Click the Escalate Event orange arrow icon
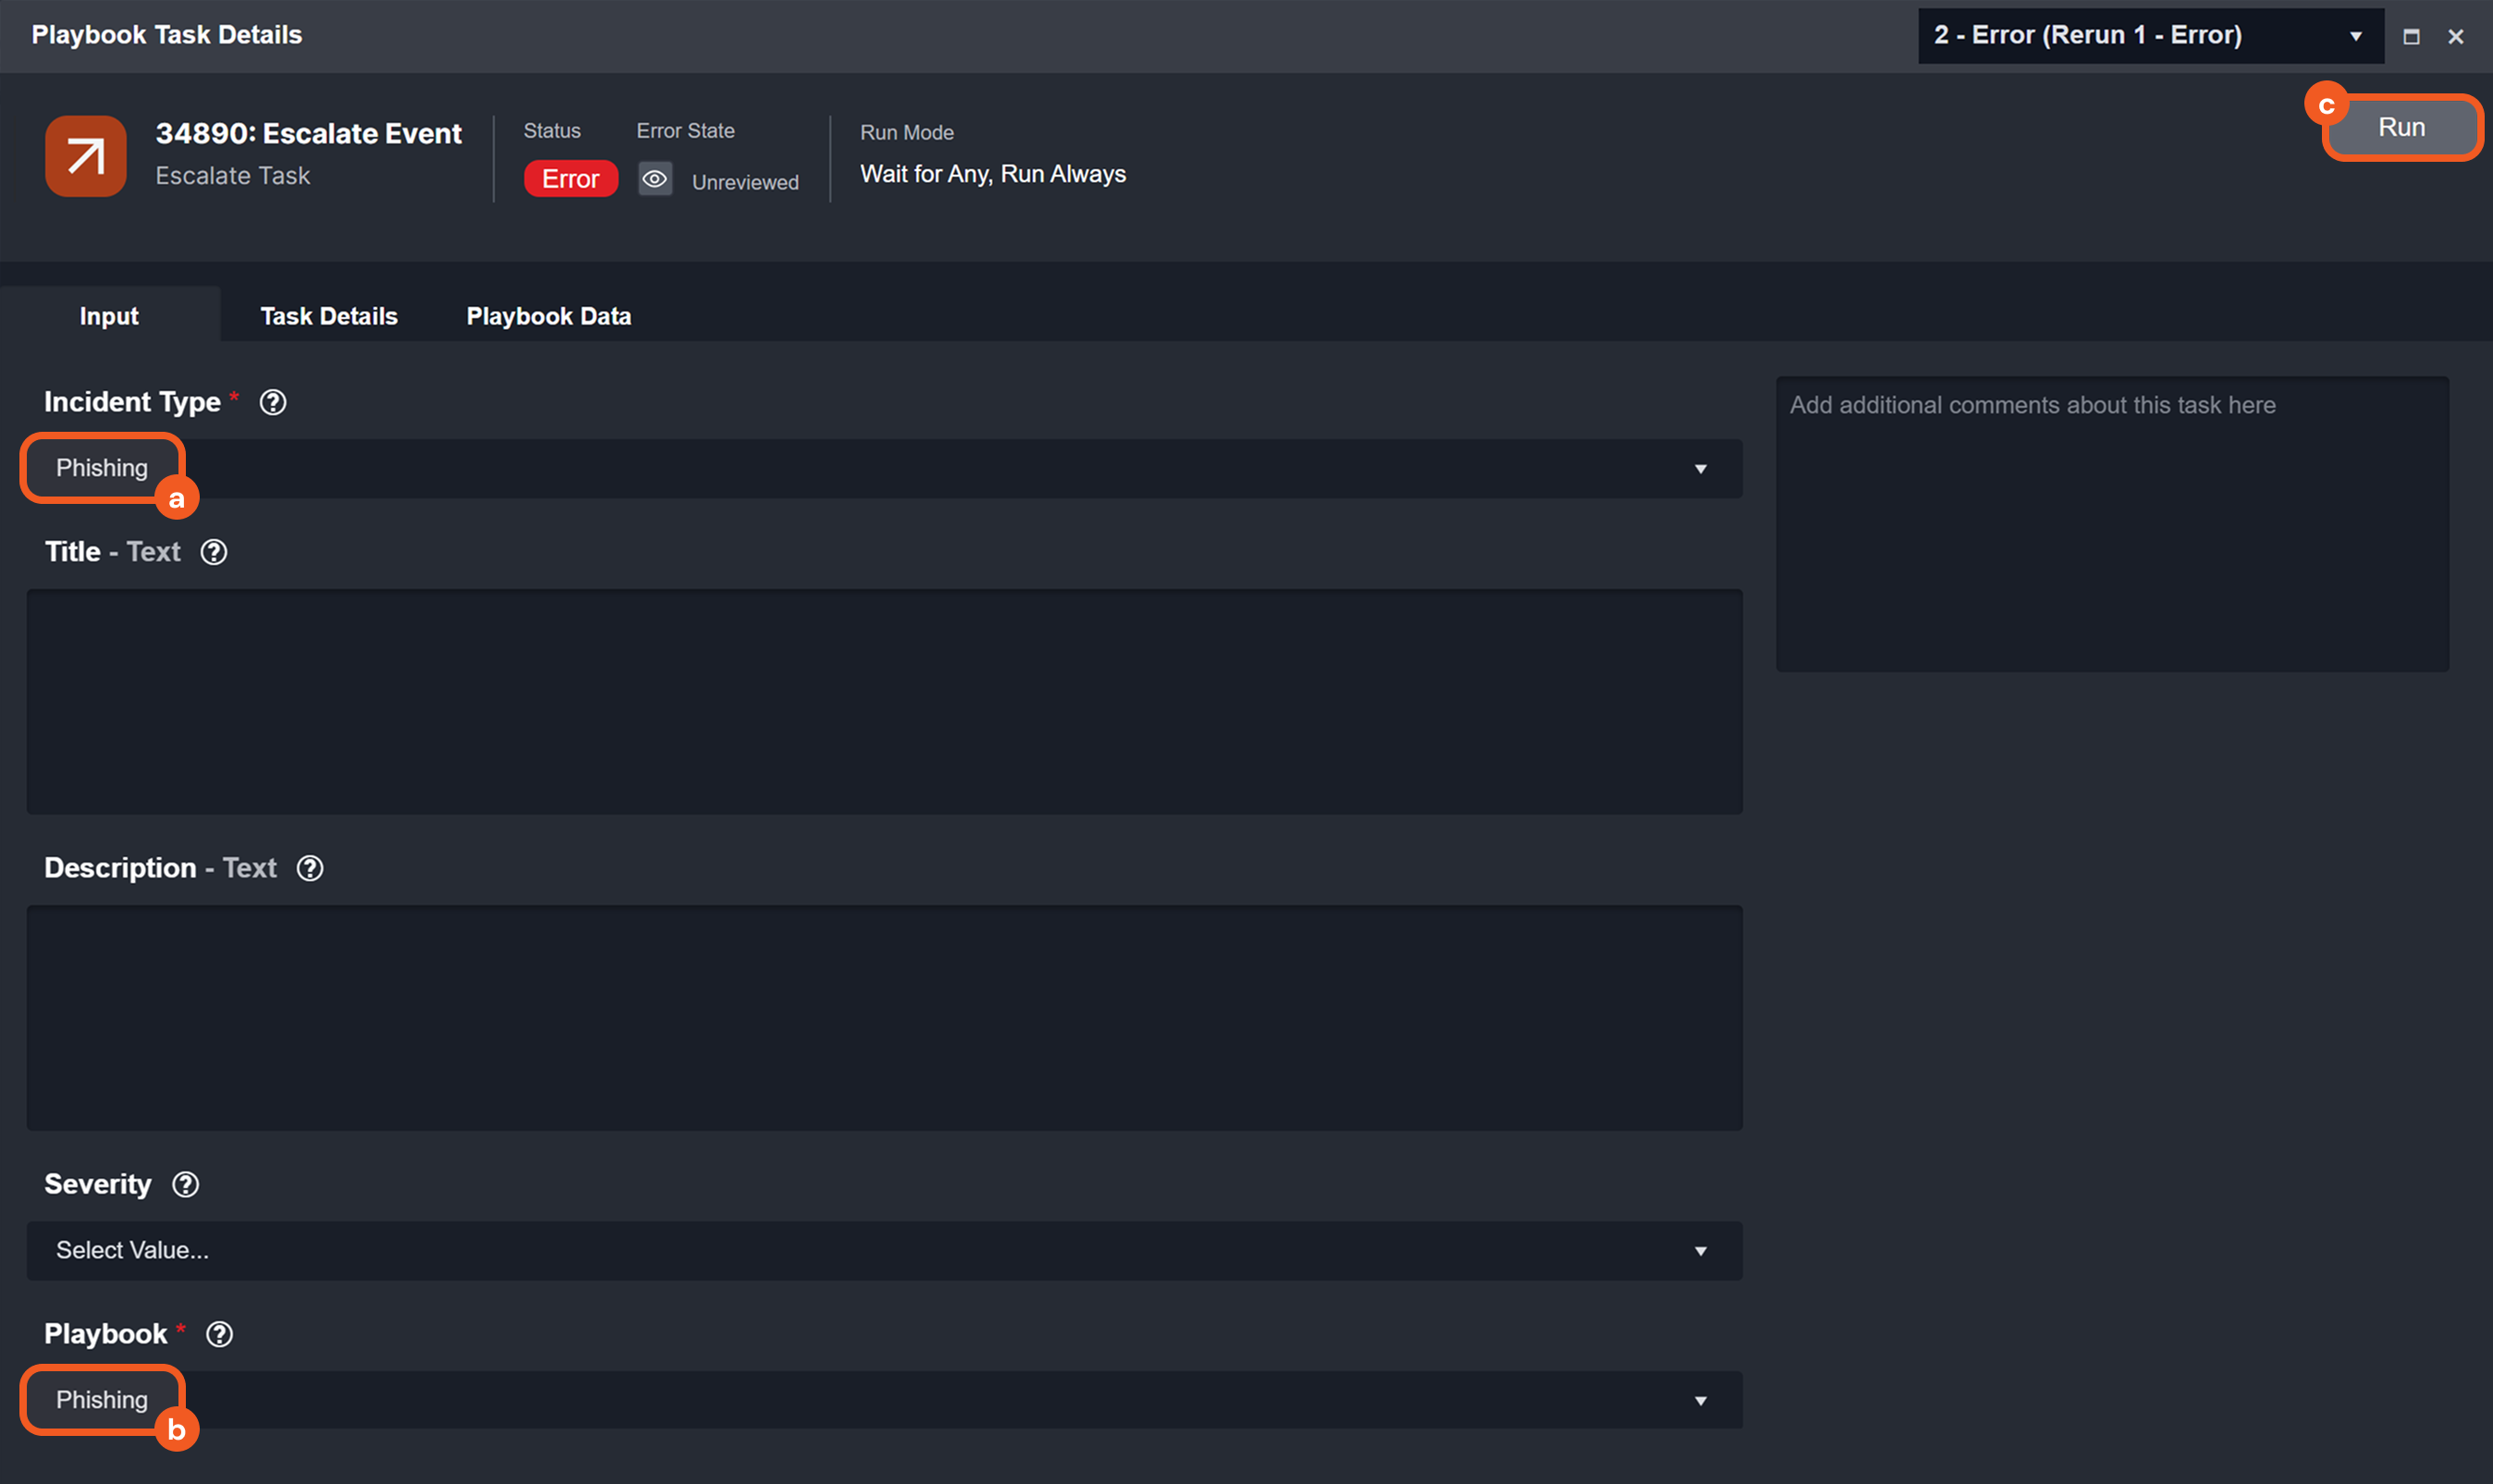 tap(86, 156)
